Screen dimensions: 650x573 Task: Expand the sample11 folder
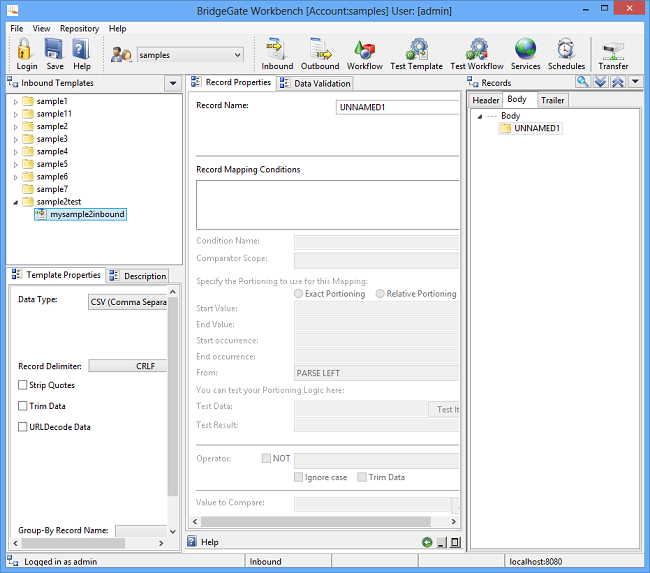click(x=16, y=114)
